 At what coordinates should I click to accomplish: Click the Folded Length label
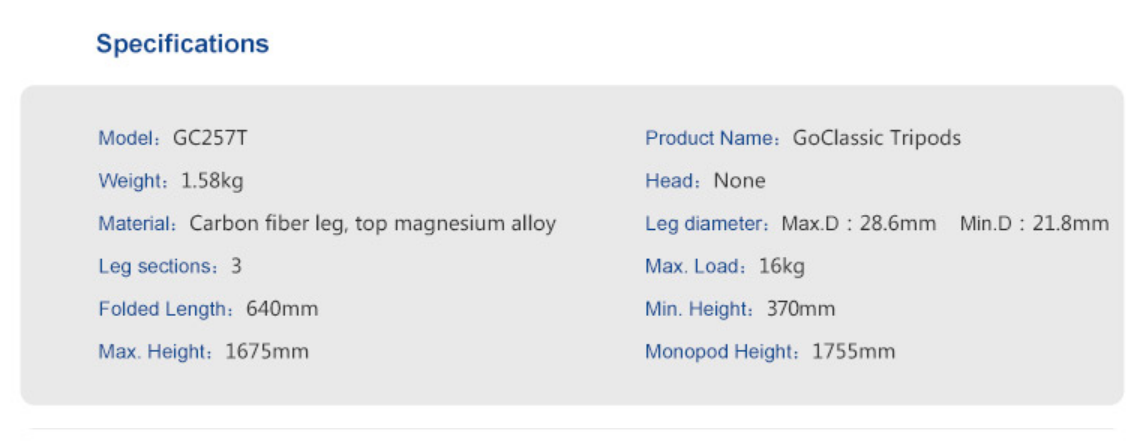164,309
